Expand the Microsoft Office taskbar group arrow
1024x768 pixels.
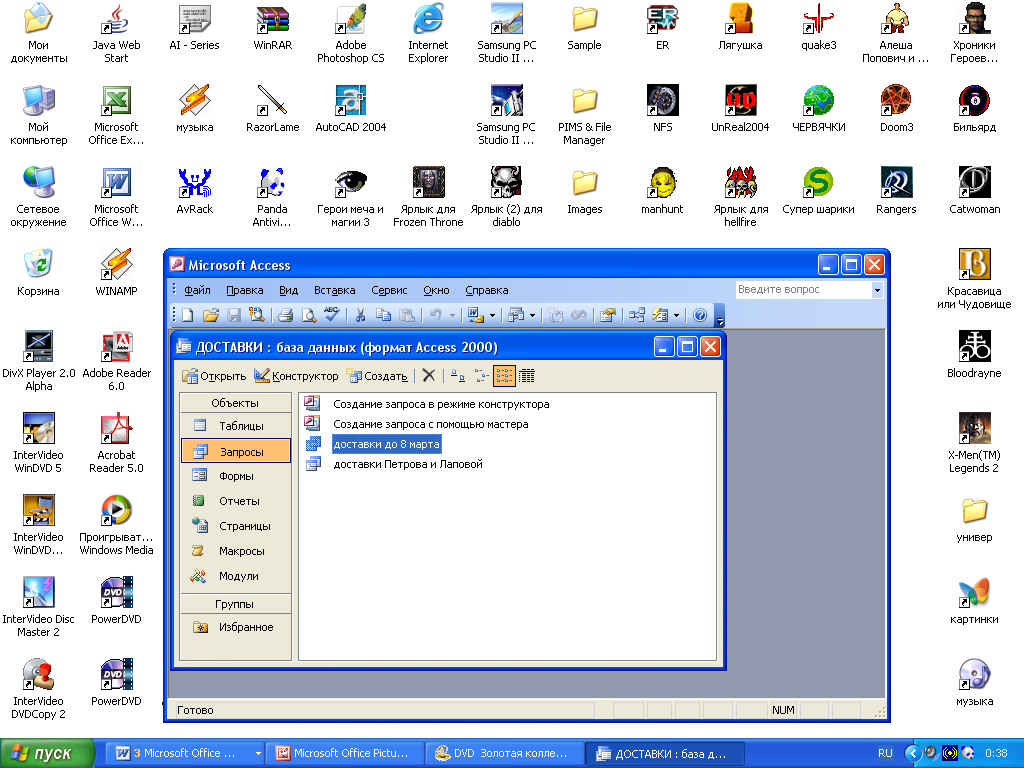tap(258, 753)
